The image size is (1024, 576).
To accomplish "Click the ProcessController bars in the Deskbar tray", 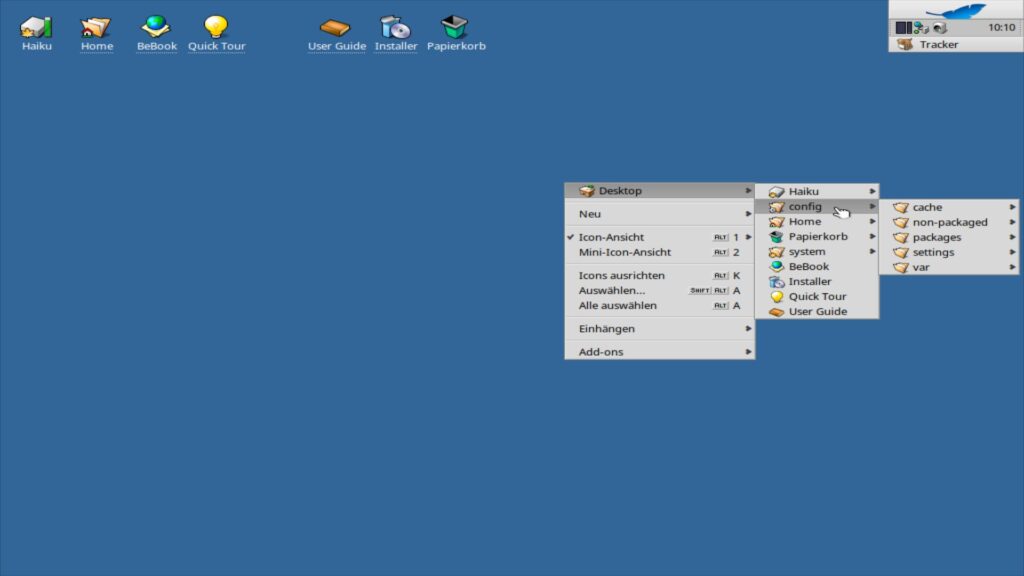I will coord(903,27).
